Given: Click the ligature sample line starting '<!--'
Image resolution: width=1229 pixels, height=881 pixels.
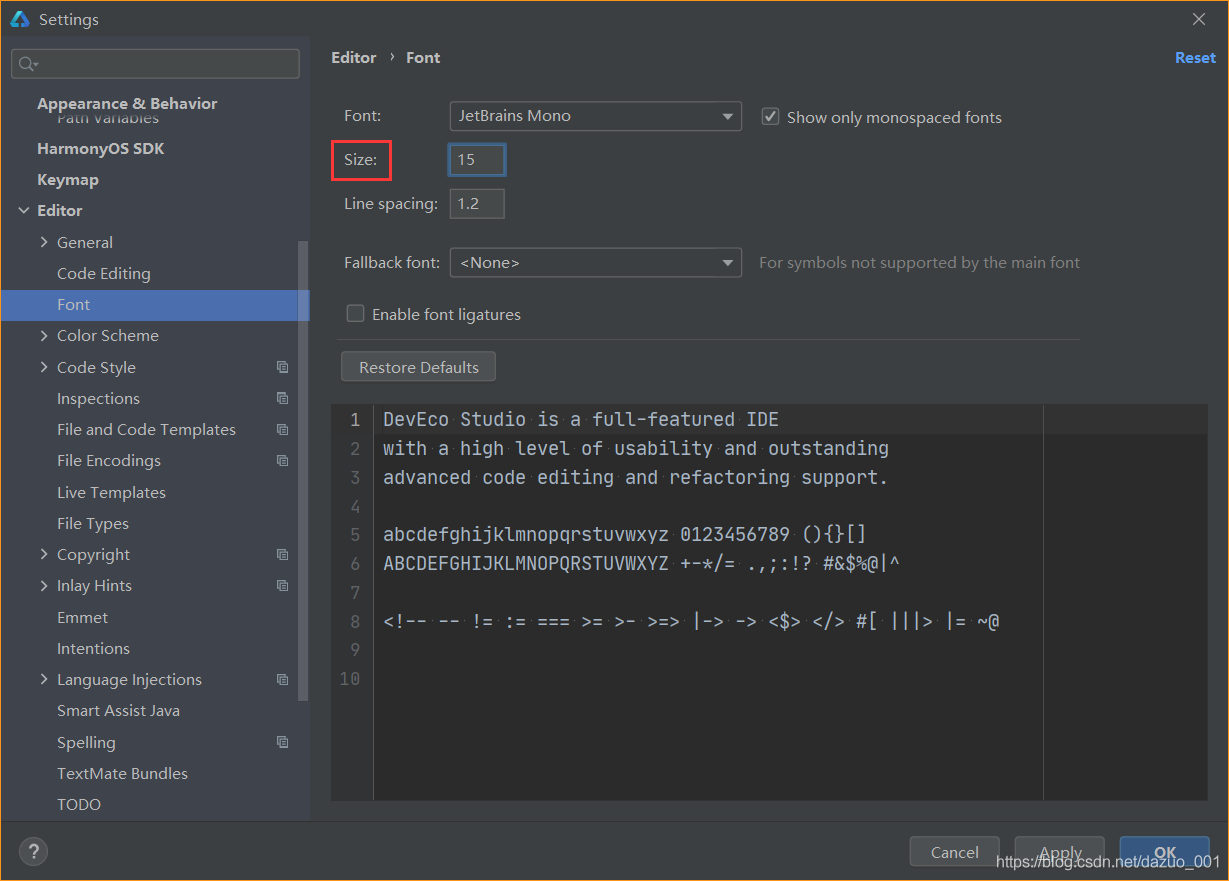Looking at the screenshot, I should [691, 621].
